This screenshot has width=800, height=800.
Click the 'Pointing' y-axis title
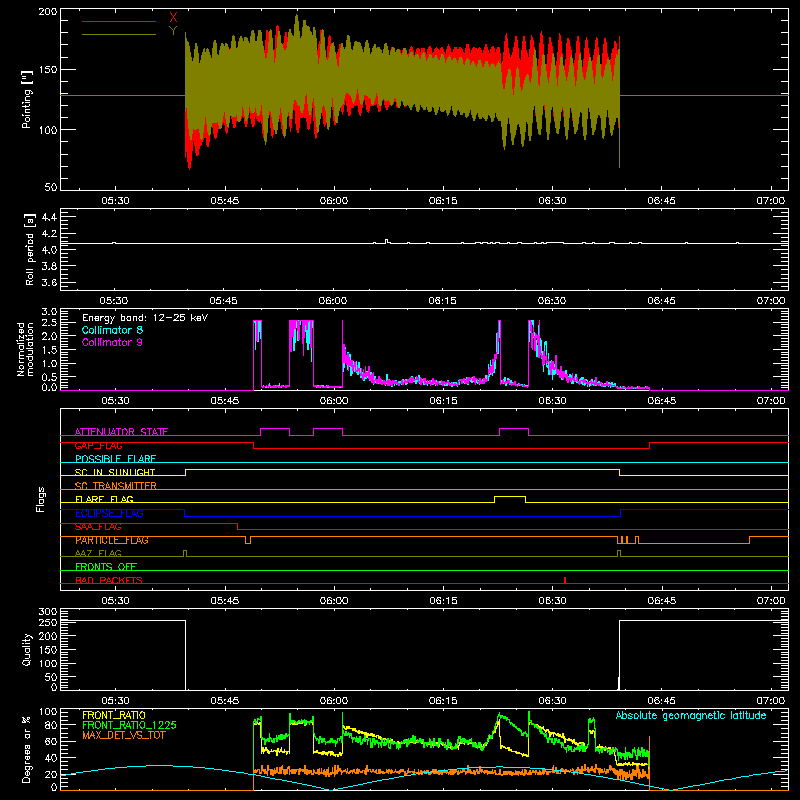pyautogui.click(x=27, y=99)
